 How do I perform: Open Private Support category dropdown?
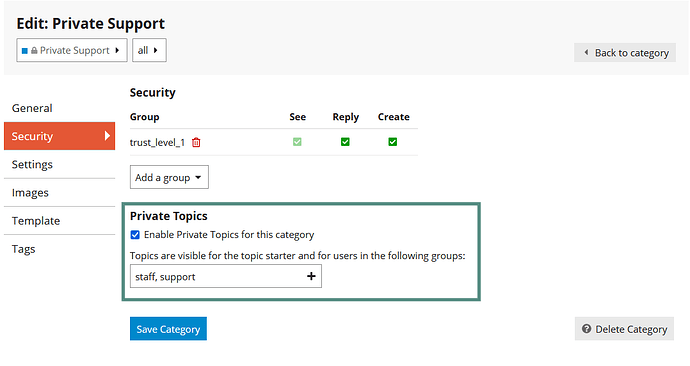pyautogui.click(x=72, y=50)
